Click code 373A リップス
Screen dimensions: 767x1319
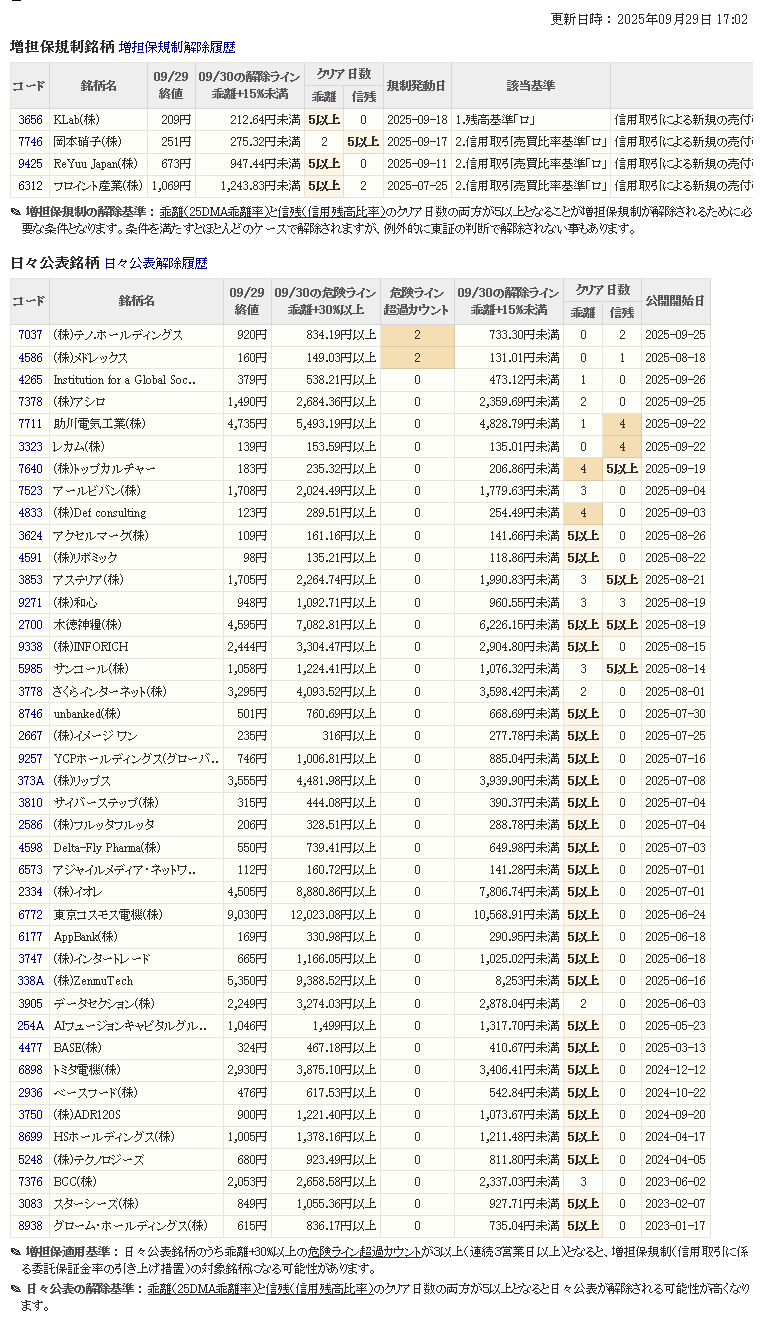click(30, 780)
